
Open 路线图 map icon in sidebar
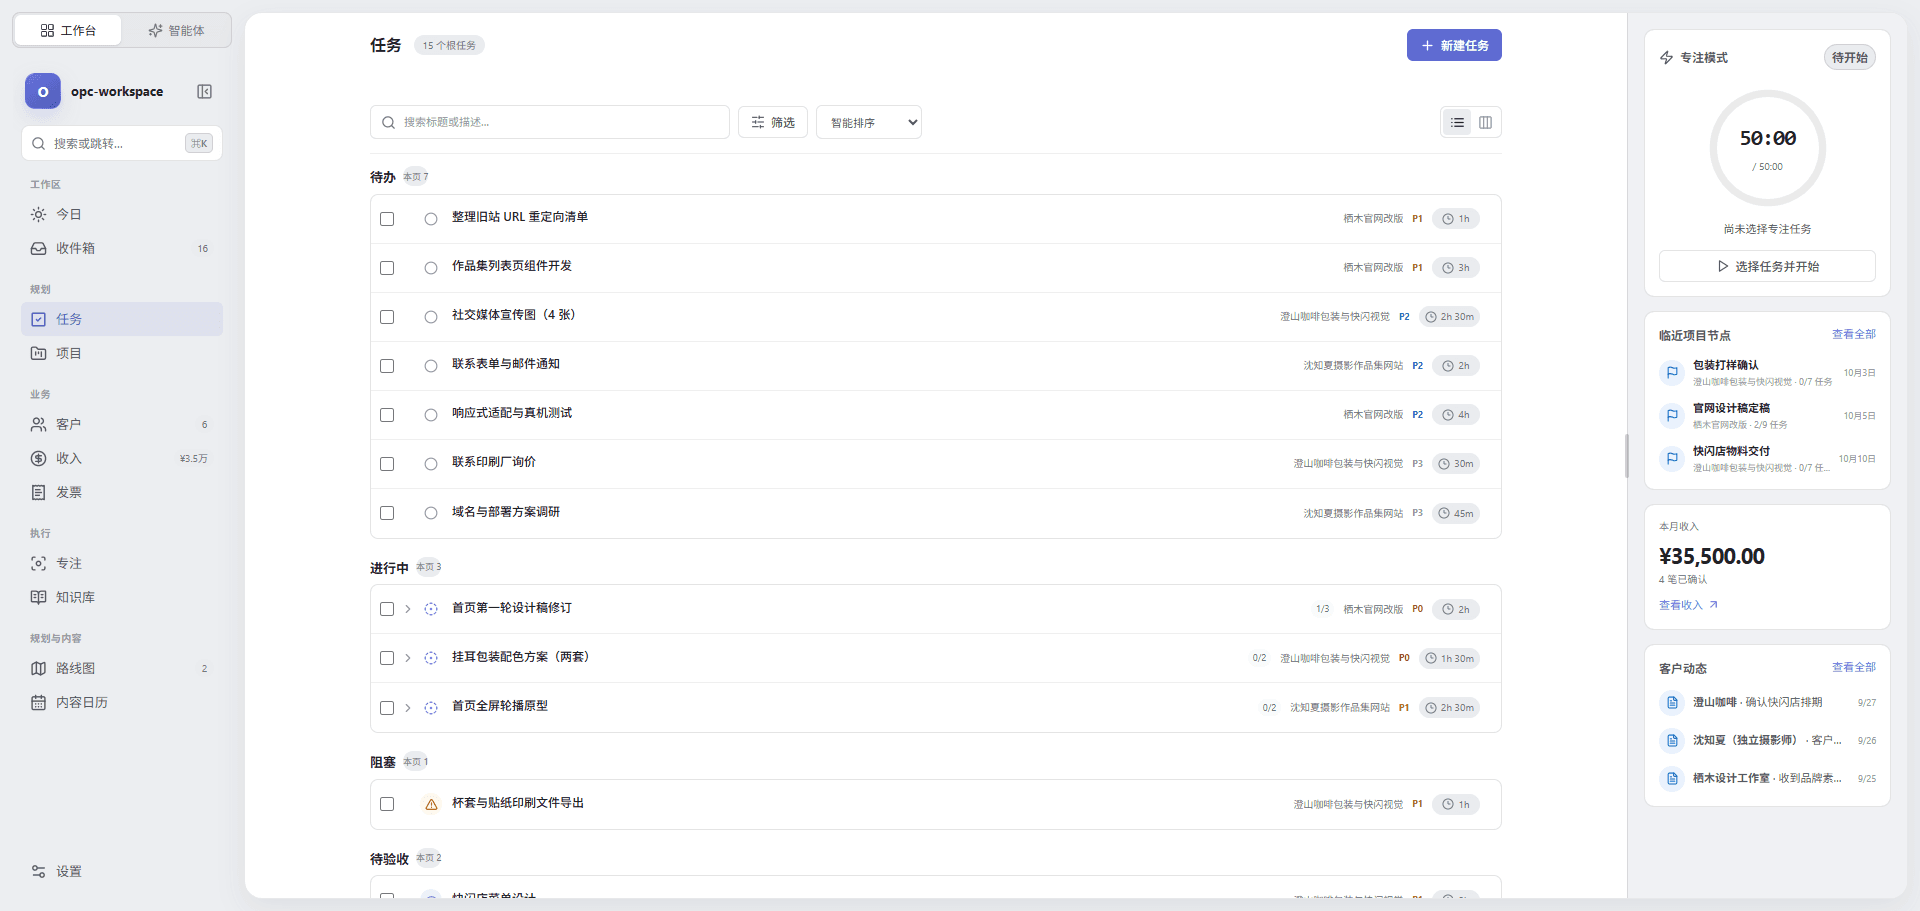[x=38, y=669]
